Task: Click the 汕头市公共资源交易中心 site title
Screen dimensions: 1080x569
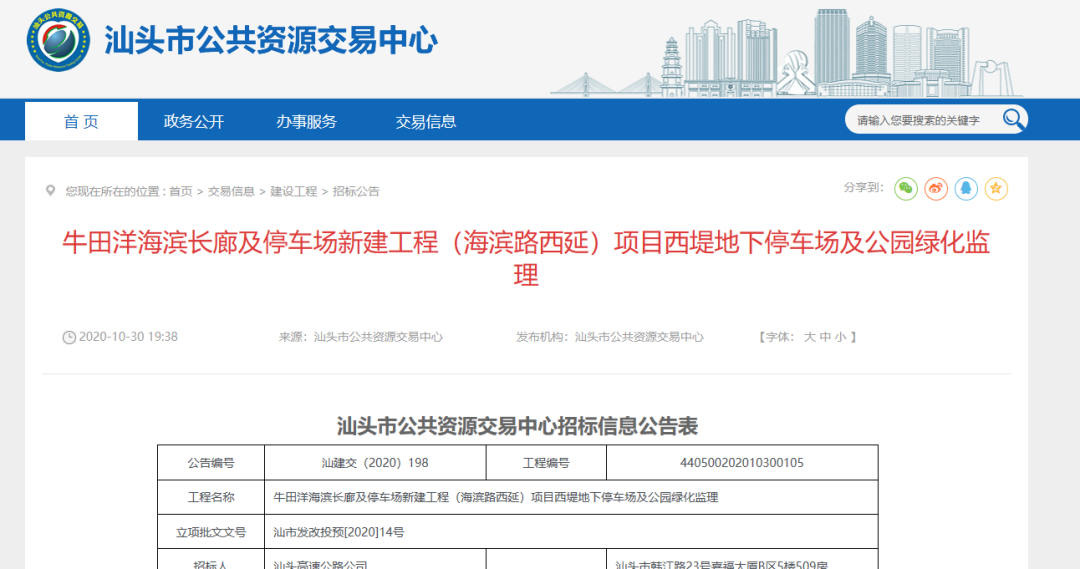Action: coord(271,40)
